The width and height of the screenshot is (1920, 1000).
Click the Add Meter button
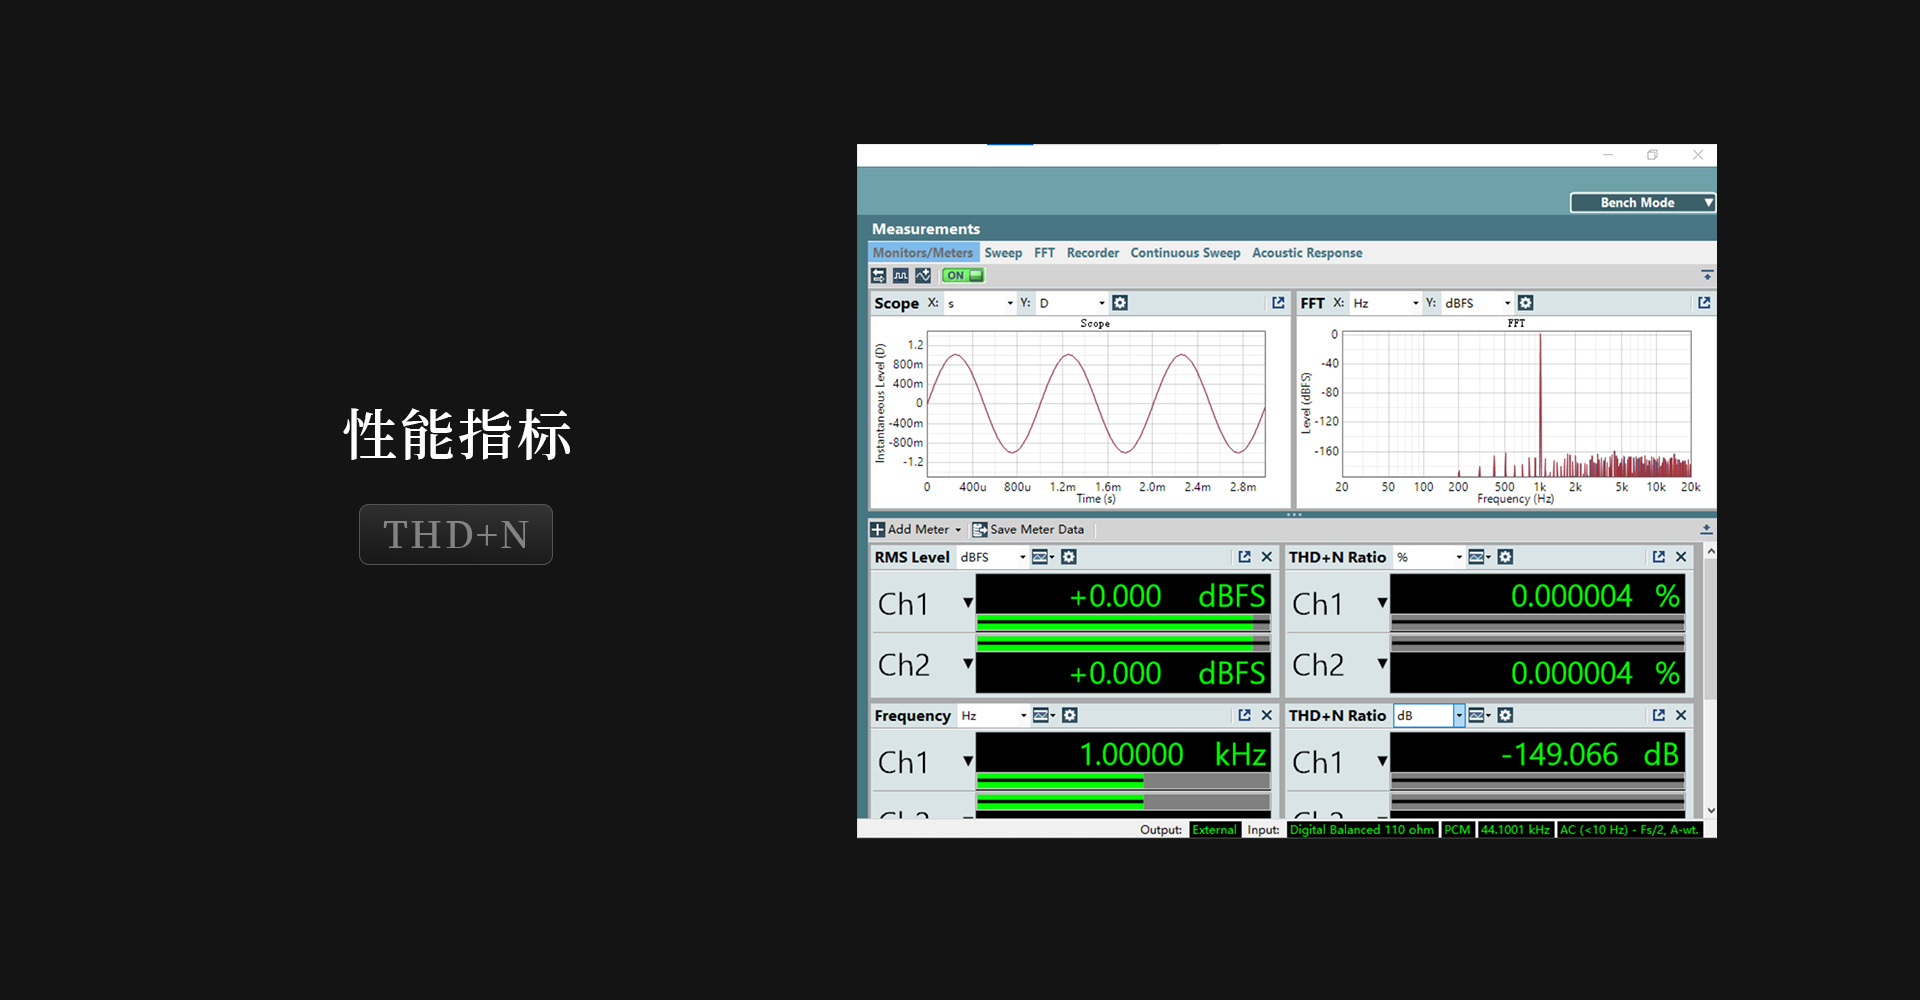point(916,530)
